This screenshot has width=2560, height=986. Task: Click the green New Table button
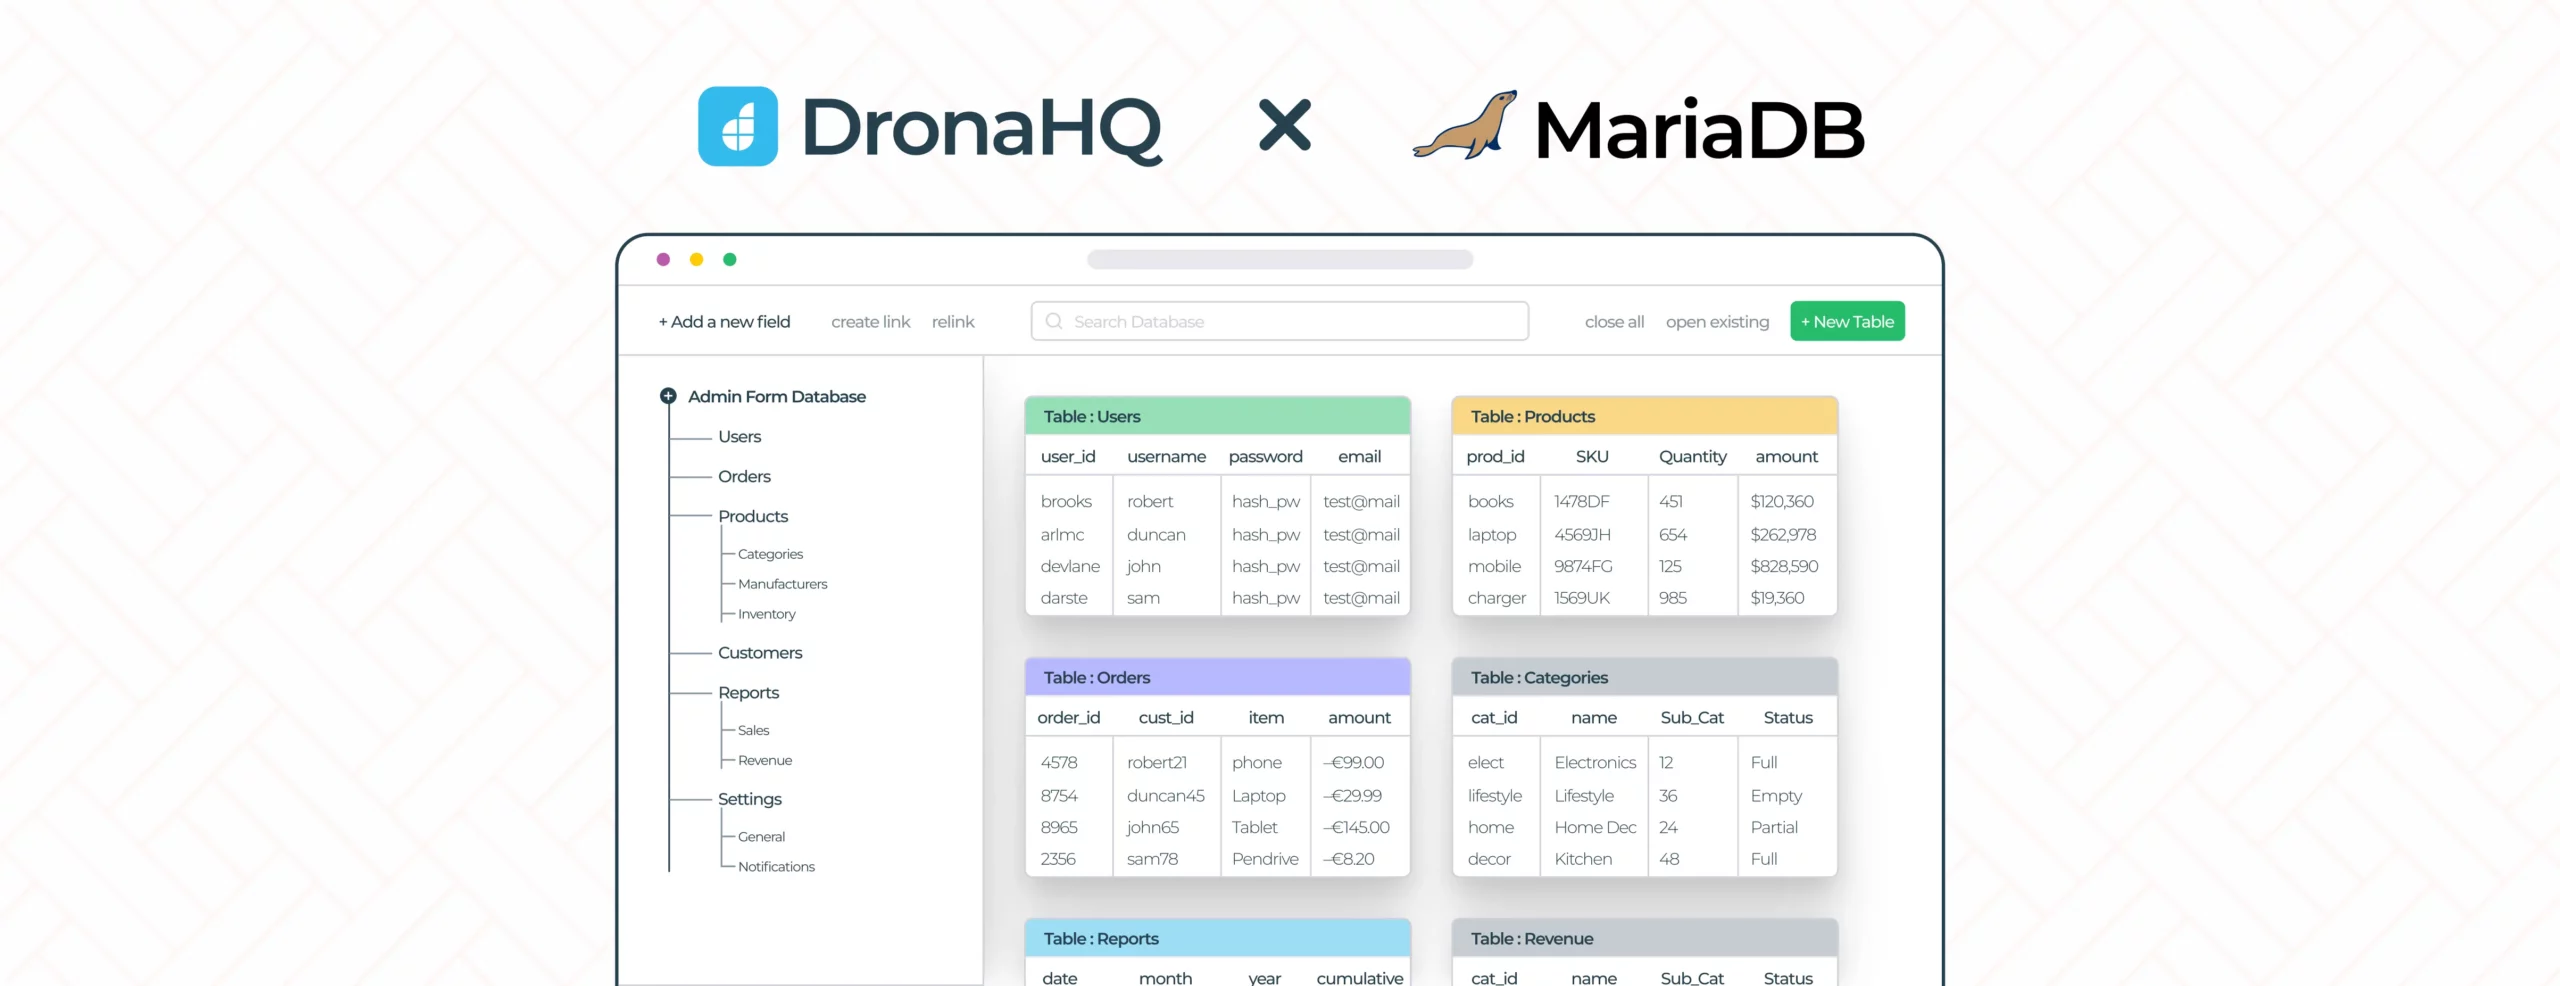click(1847, 321)
